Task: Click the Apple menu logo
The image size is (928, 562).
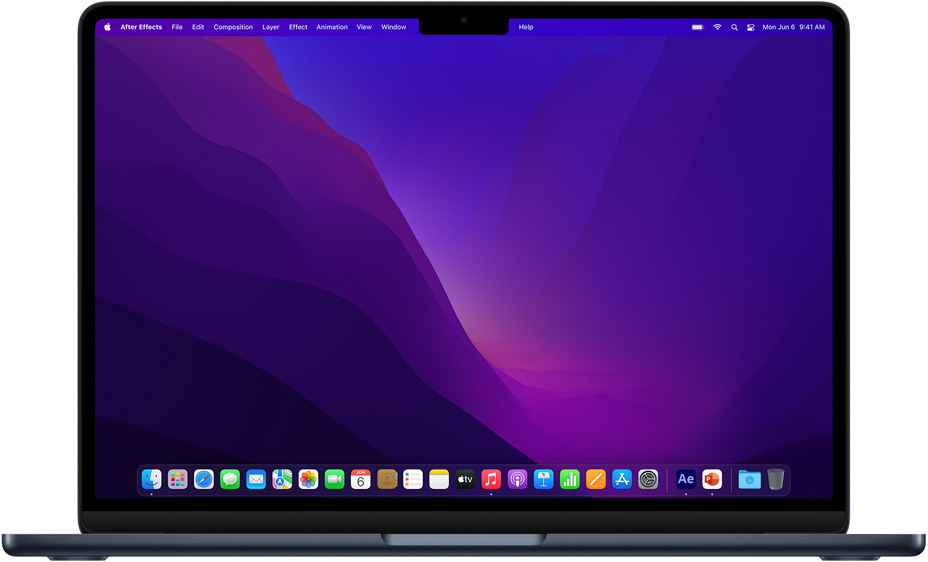Action: tap(107, 27)
